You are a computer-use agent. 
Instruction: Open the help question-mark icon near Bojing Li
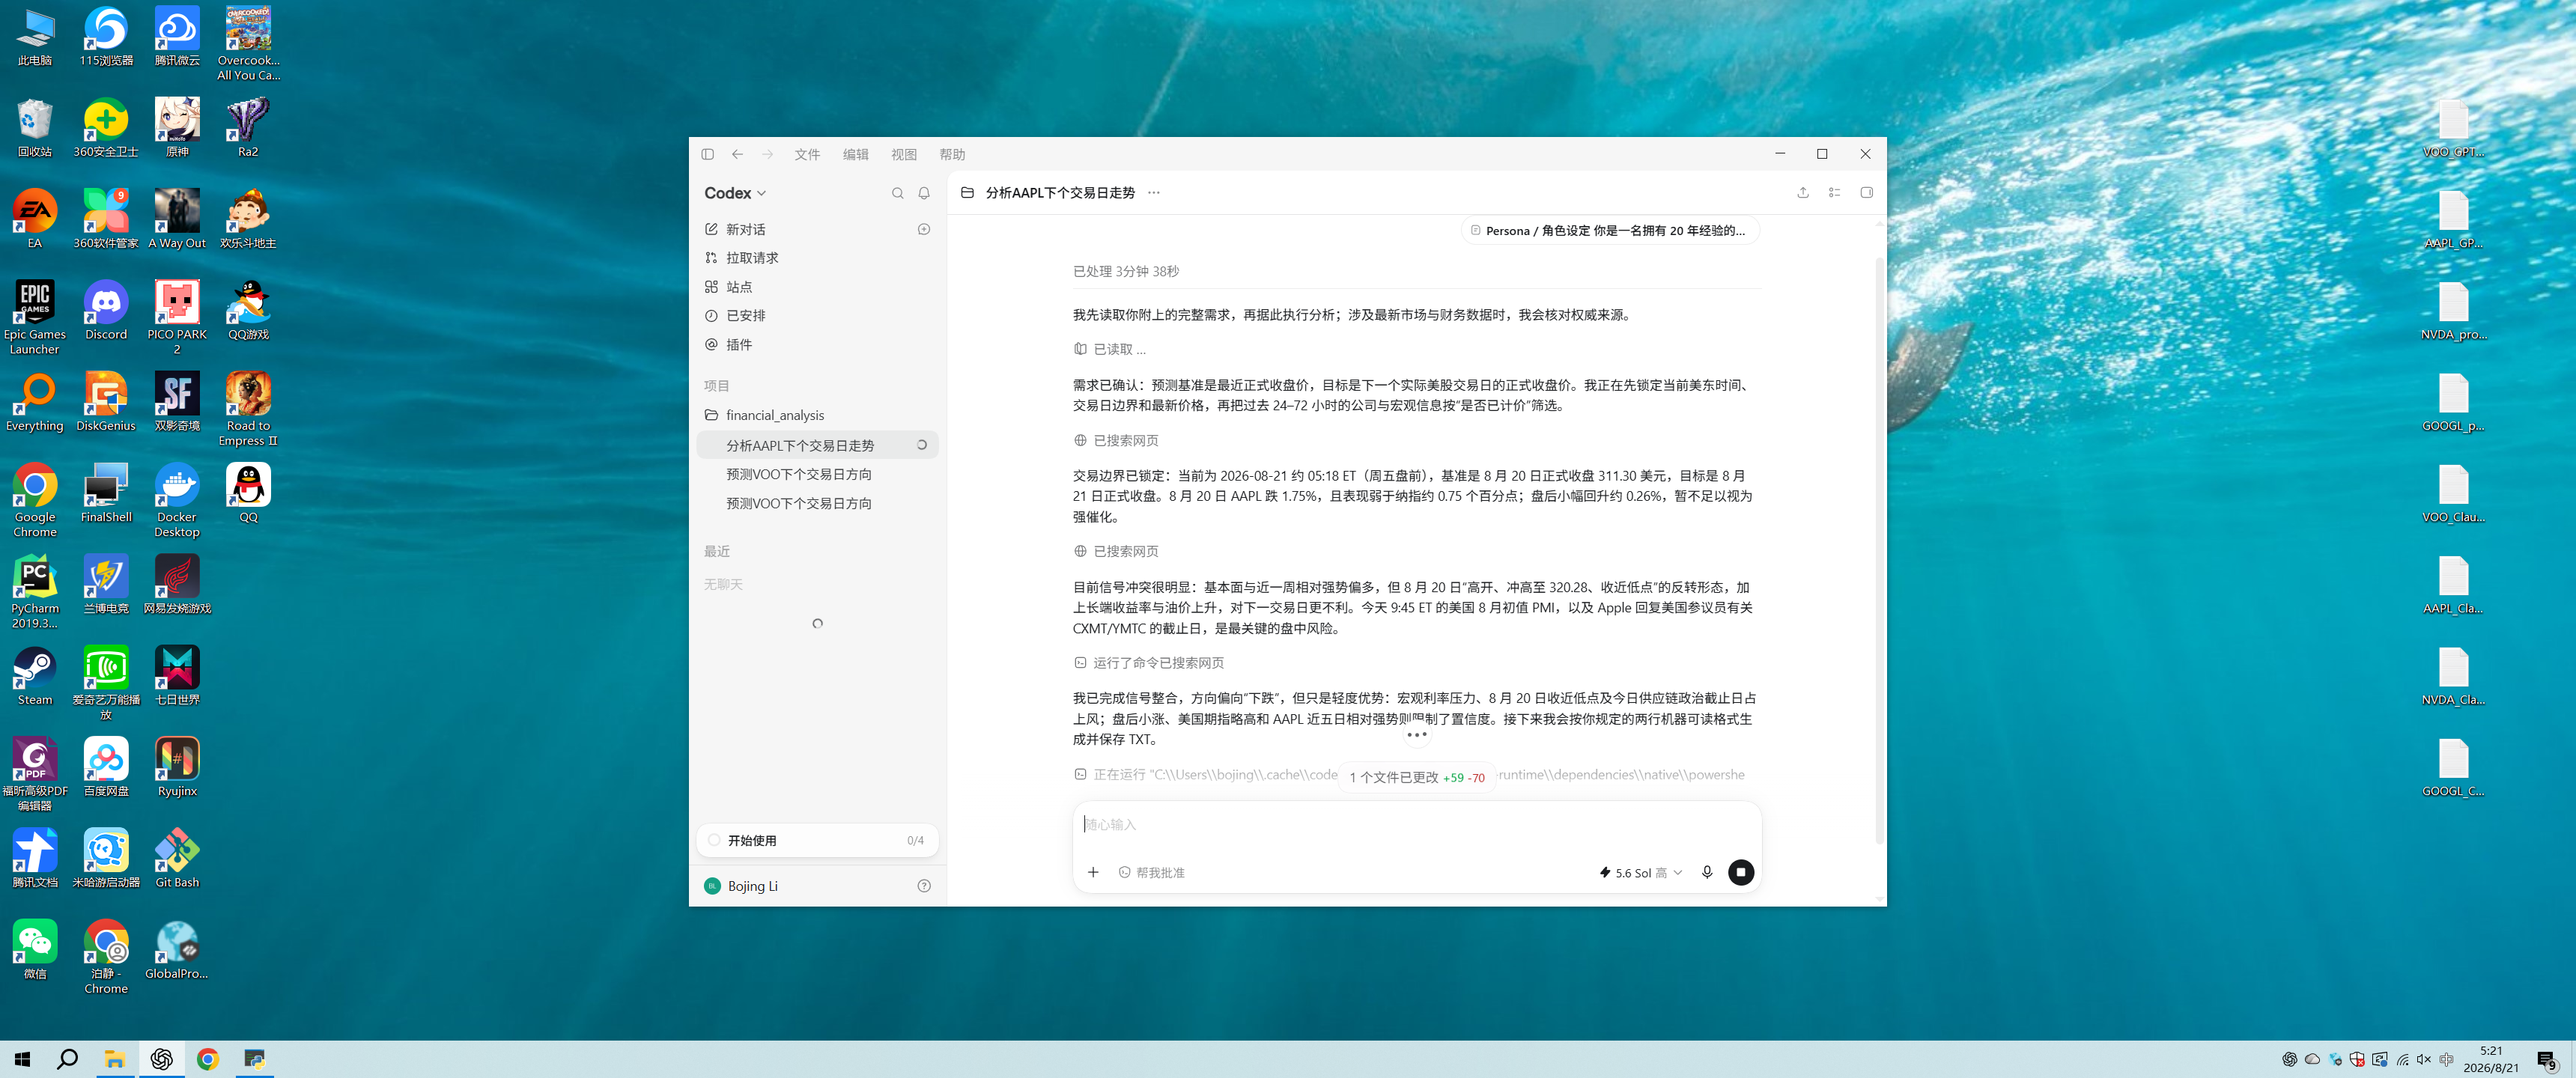[x=924, y=885]
